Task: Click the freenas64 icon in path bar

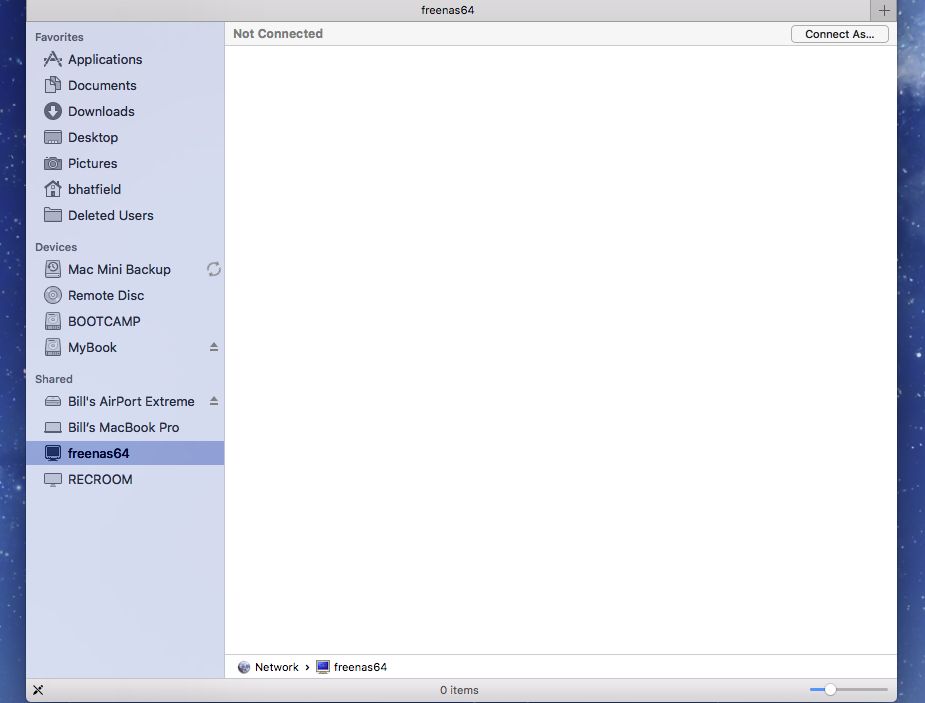Action: pyautogui.click(x=323, y=667)
